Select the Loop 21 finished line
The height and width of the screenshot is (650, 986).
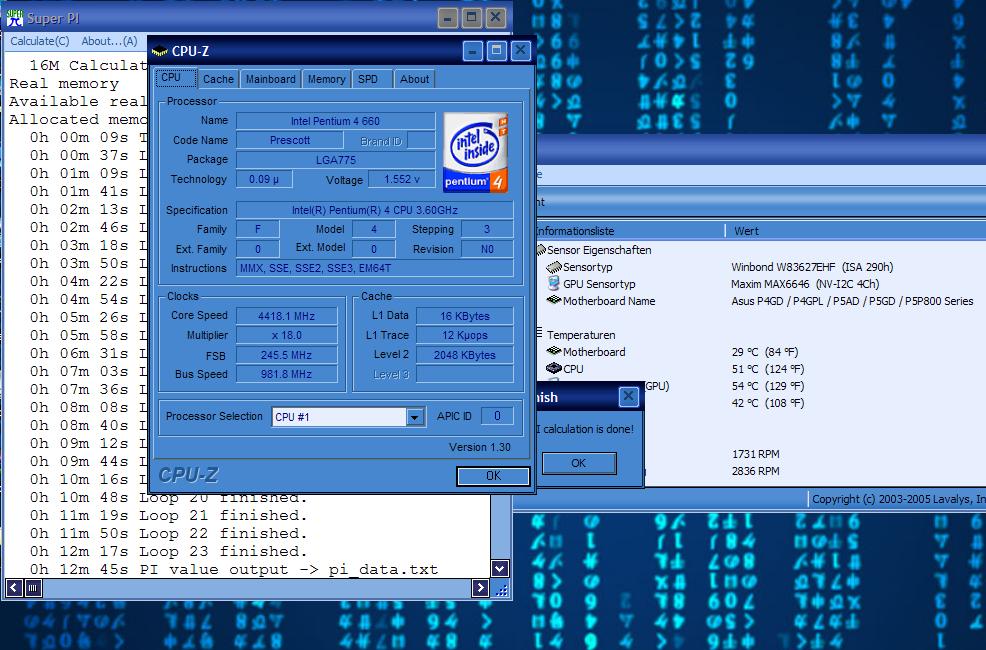[169, 515]
